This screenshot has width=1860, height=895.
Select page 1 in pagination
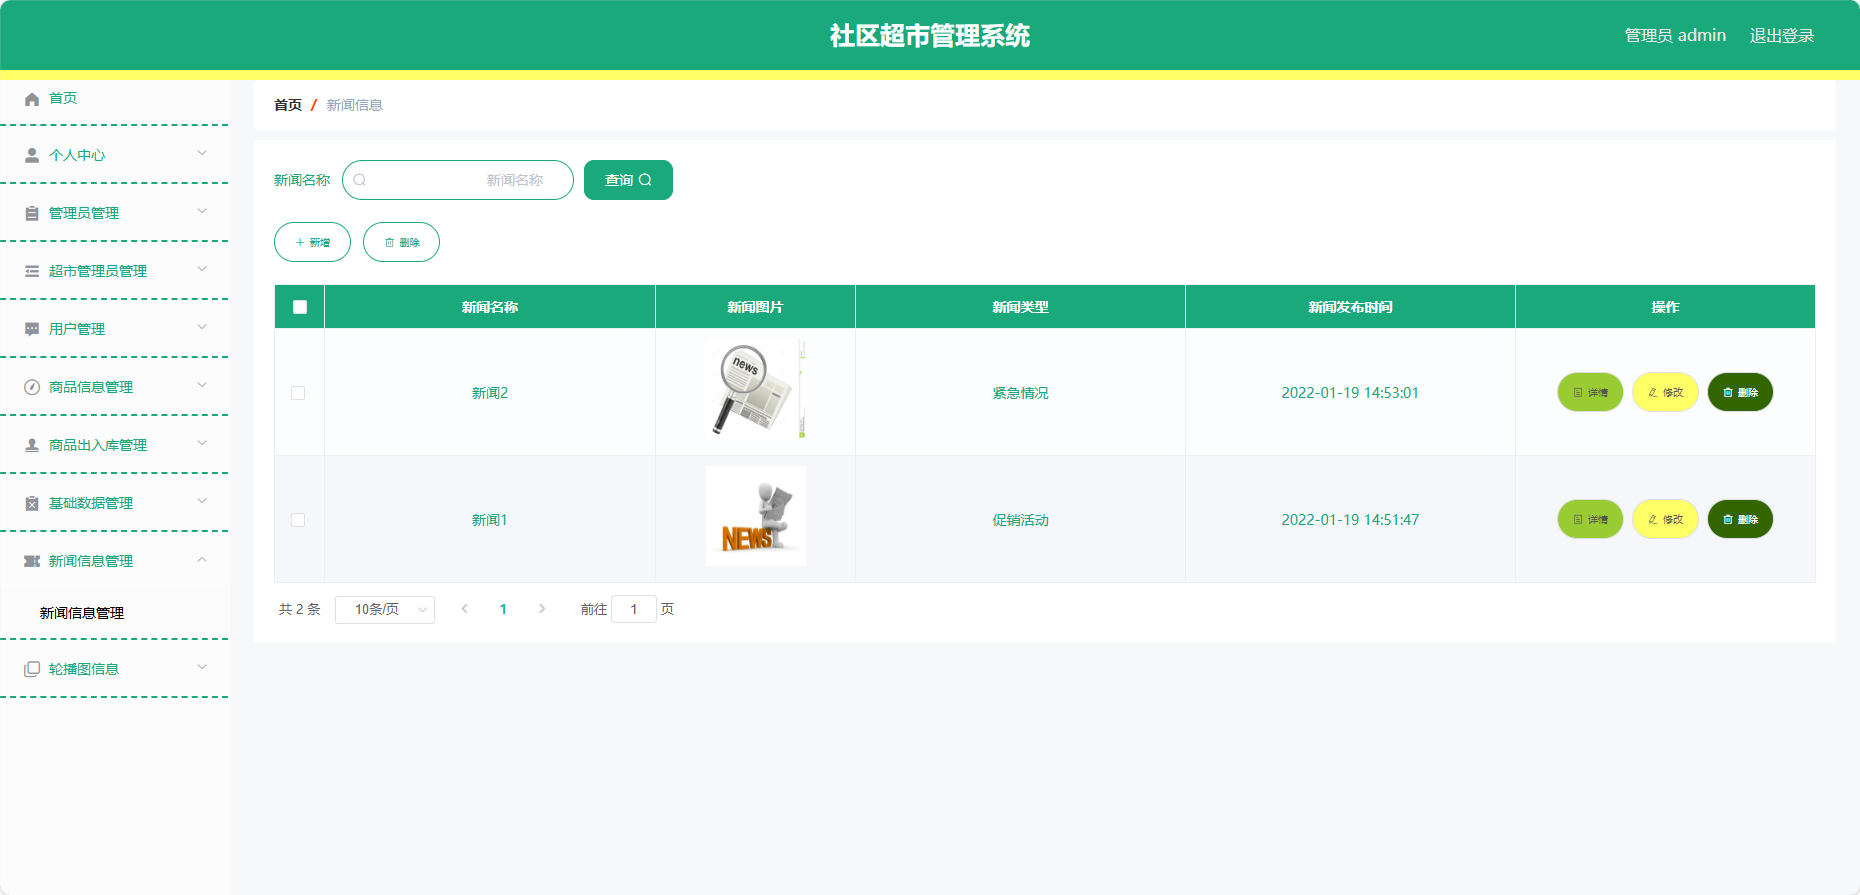click(x=503, y=609)
